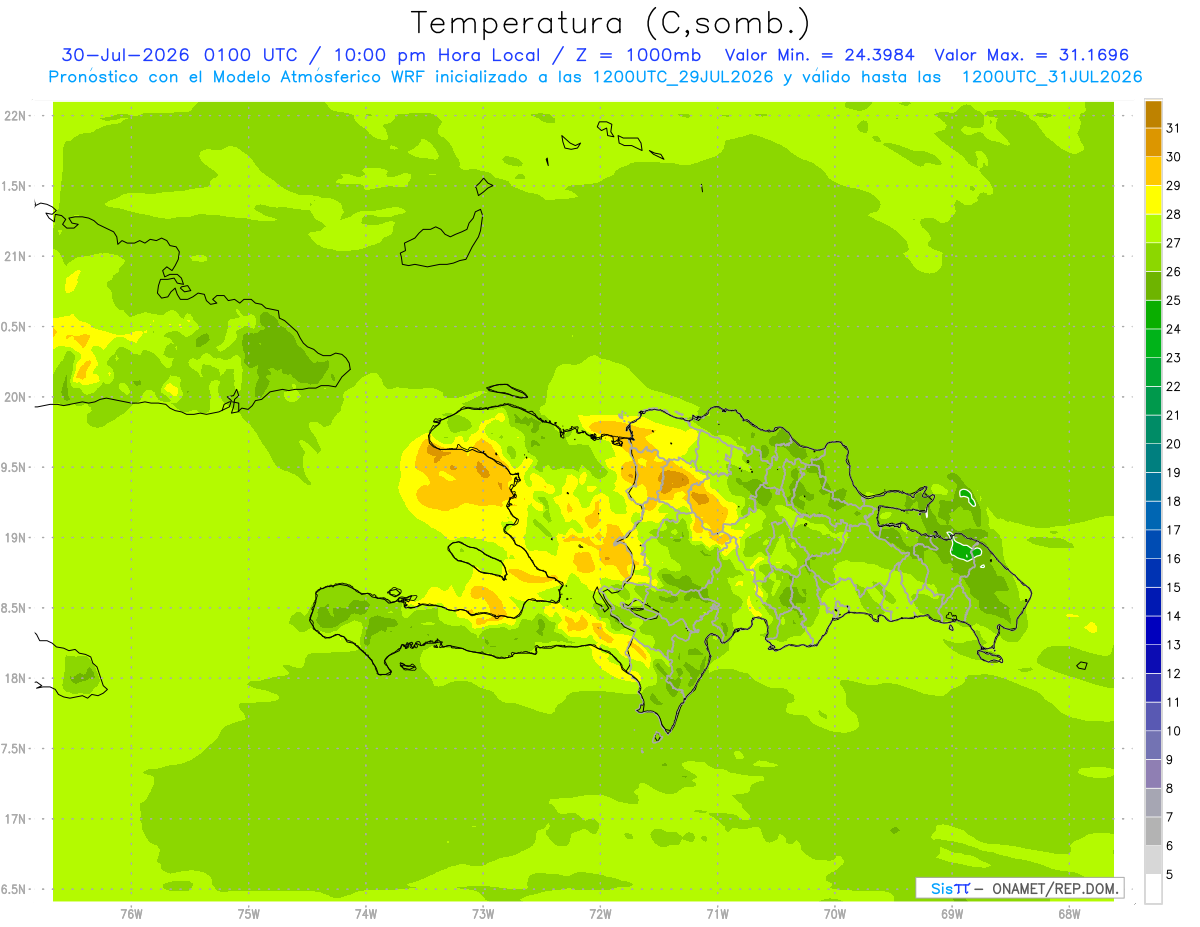Click the '70W' longitude axis label
The width and height of the screenshot is (1200, 927).
835,914
